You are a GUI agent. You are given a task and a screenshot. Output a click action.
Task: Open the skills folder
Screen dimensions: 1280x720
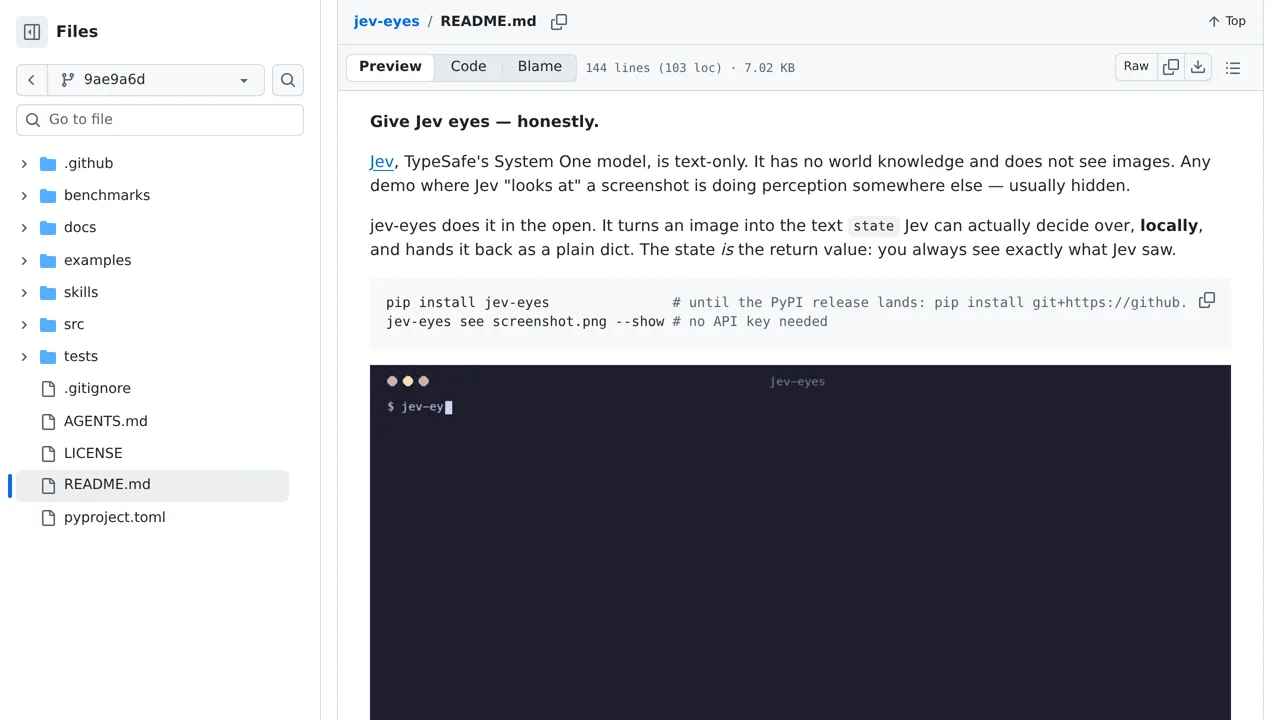[81, 292]
